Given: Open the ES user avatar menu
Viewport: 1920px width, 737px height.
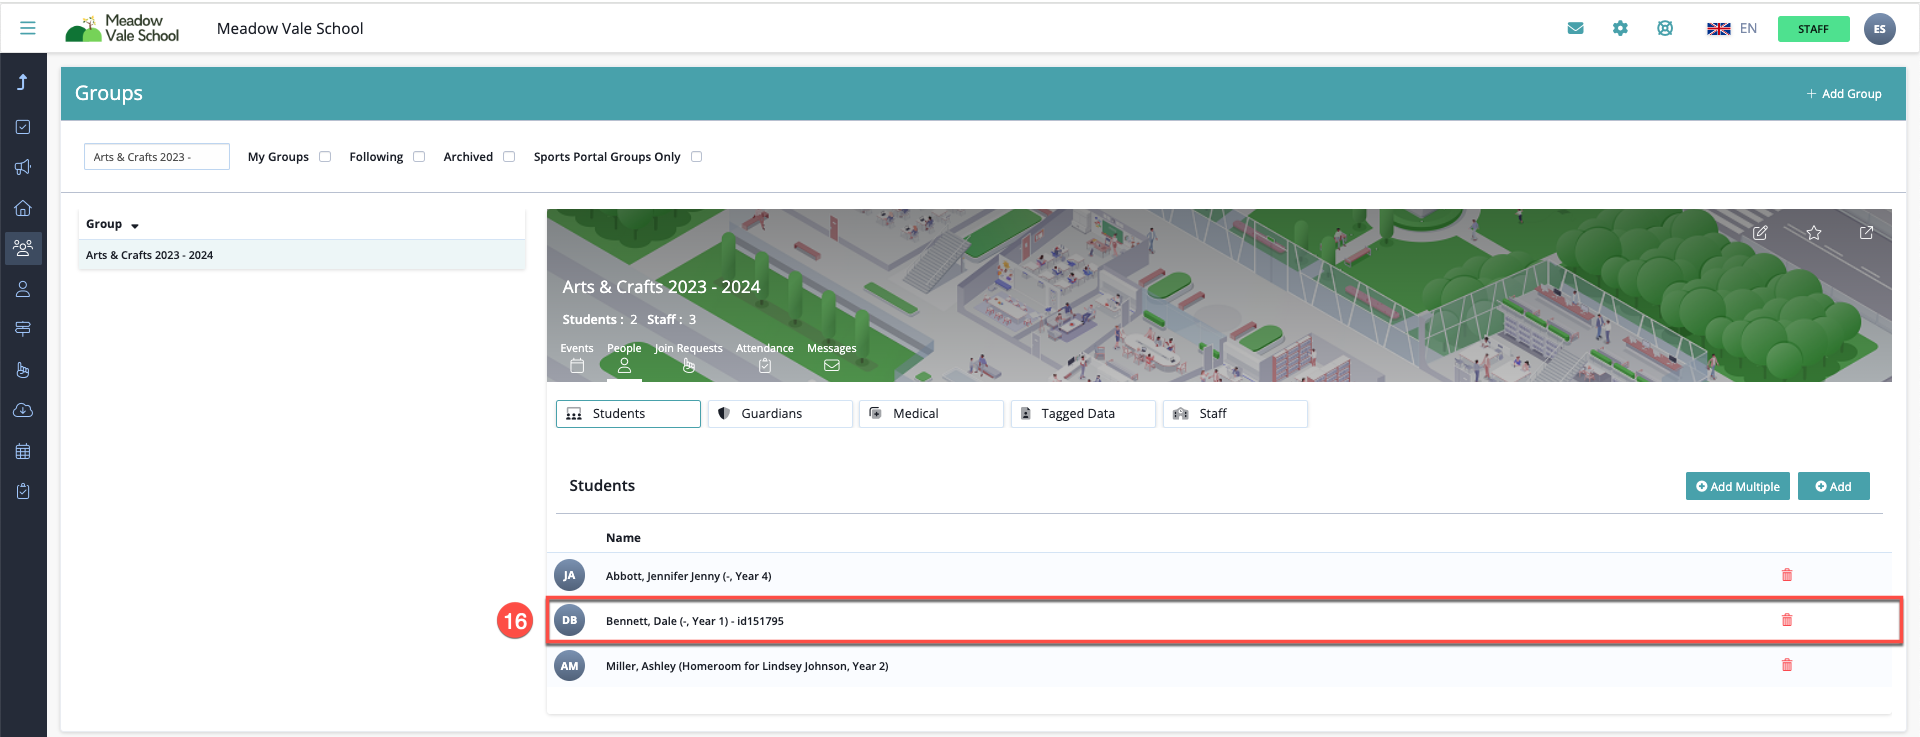Looking at the screenshot, I should (x=1879, y=29).
